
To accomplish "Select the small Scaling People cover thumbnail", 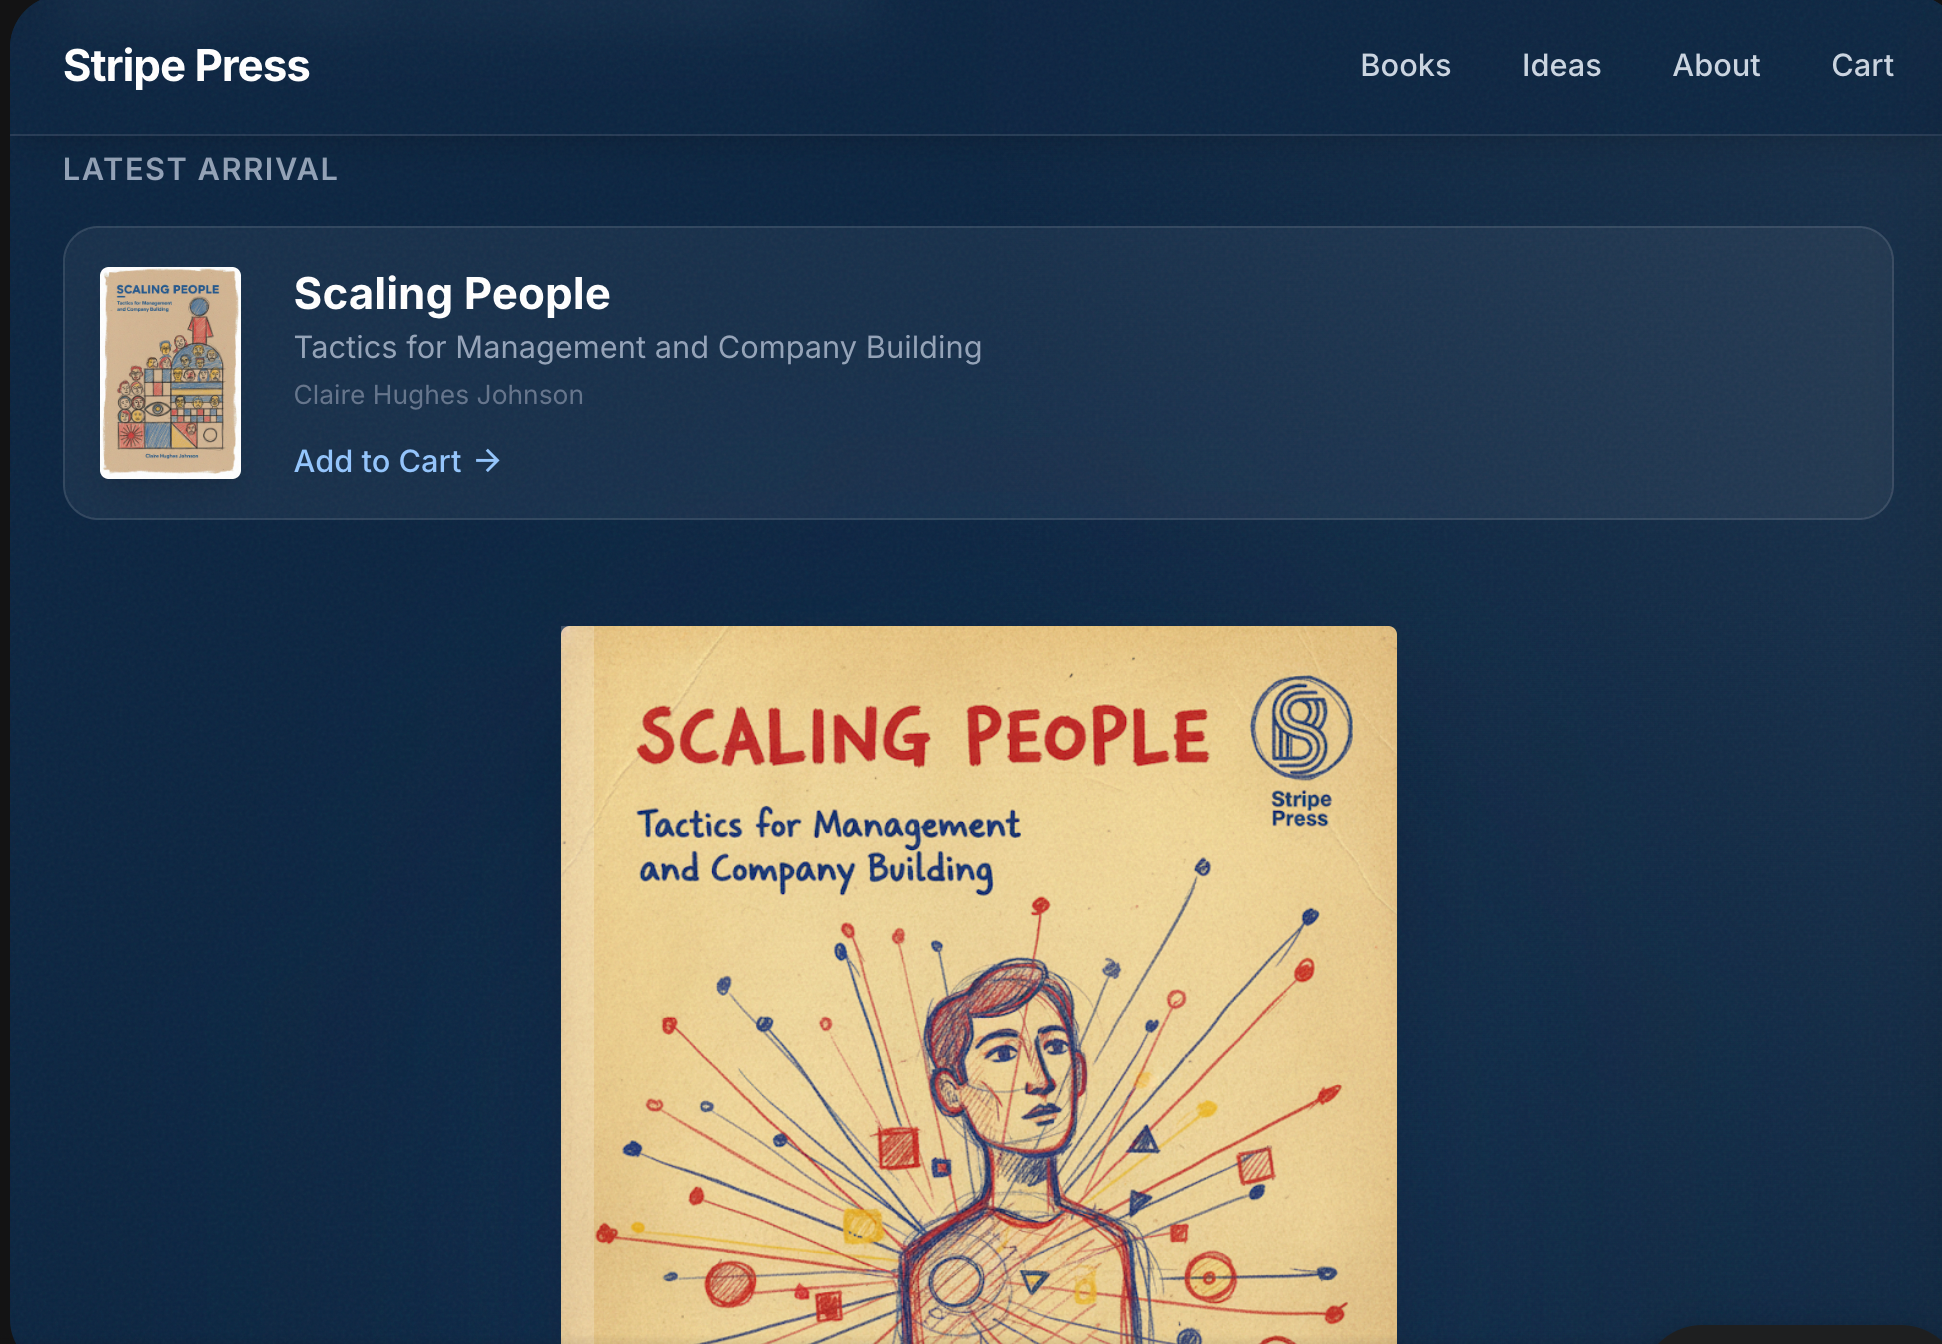I will coord(170,372).
